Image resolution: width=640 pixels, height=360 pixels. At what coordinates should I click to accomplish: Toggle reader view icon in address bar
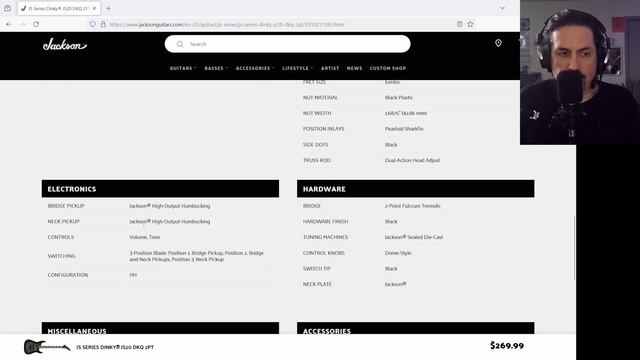(x=460, y=24)
